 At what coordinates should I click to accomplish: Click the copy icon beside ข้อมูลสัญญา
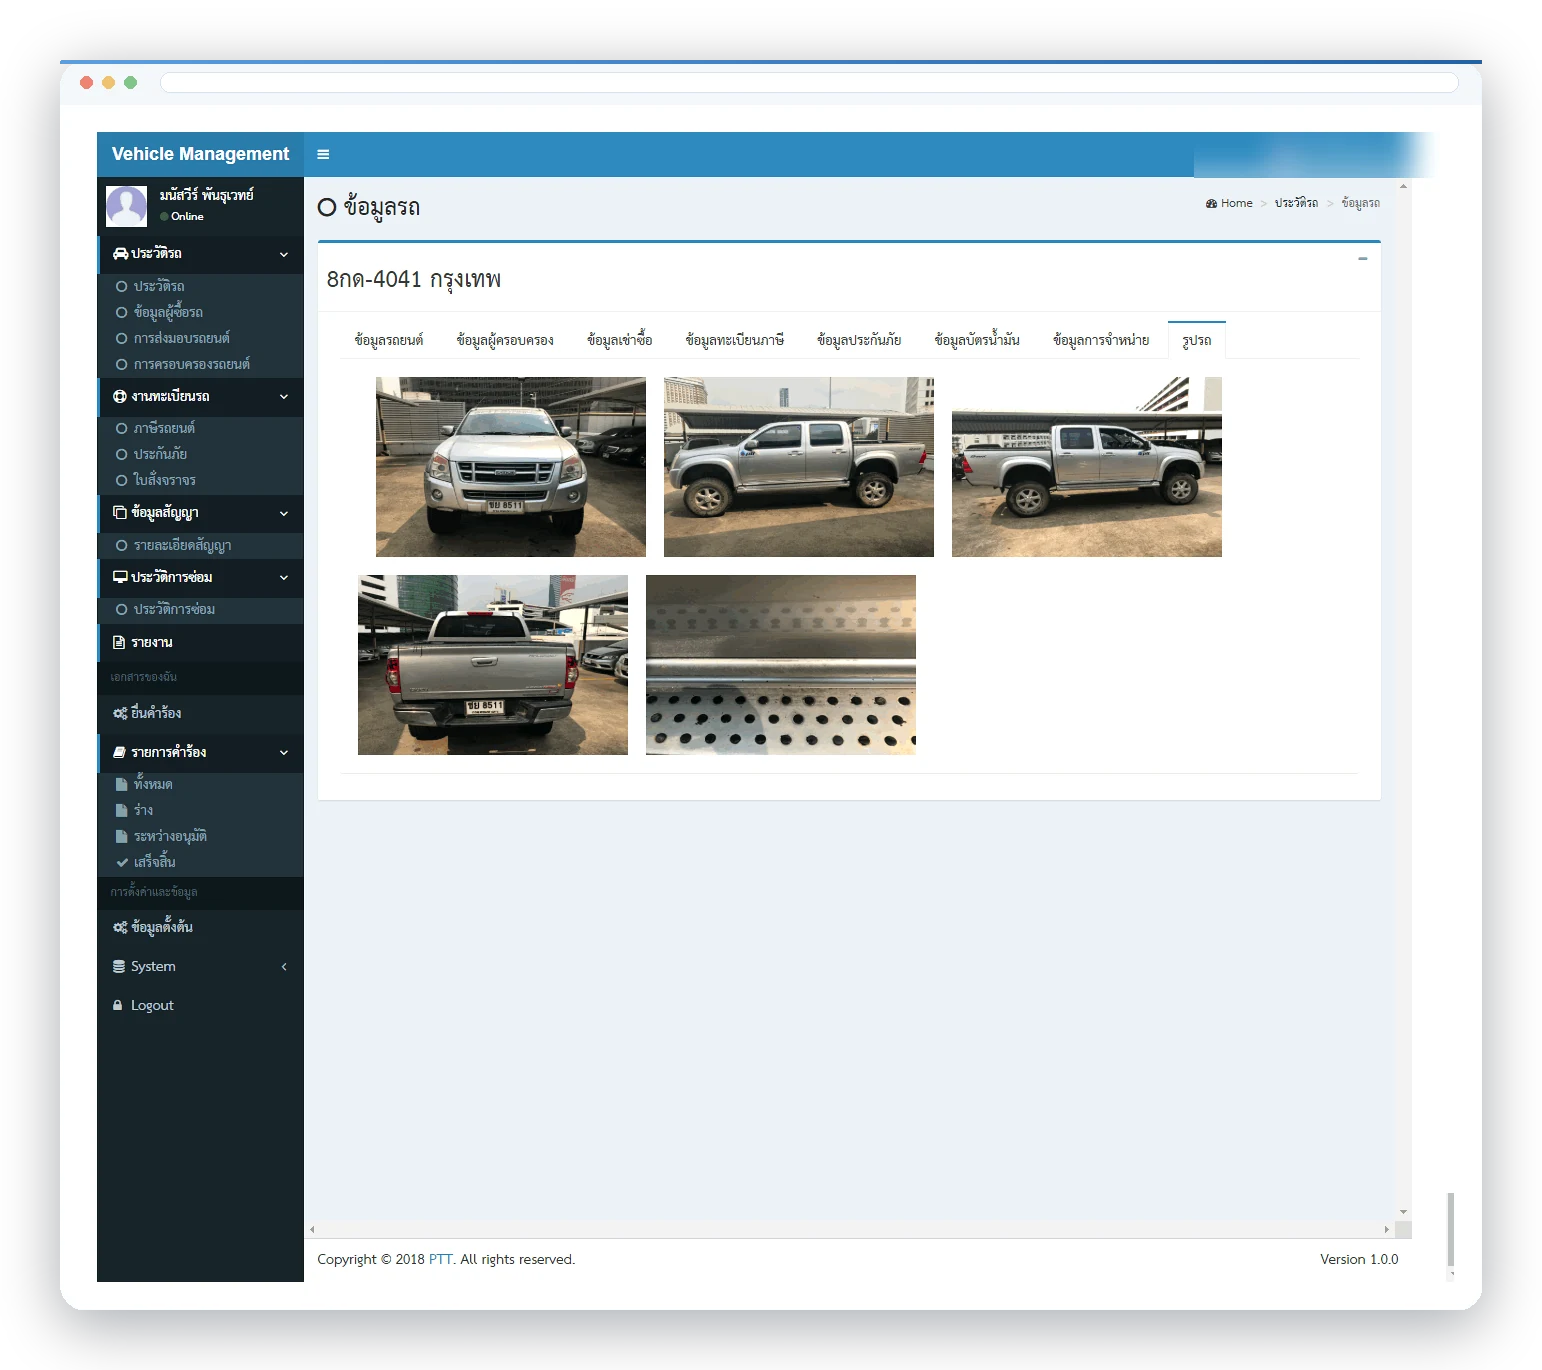pyautogui.click(x=120, y=513)
